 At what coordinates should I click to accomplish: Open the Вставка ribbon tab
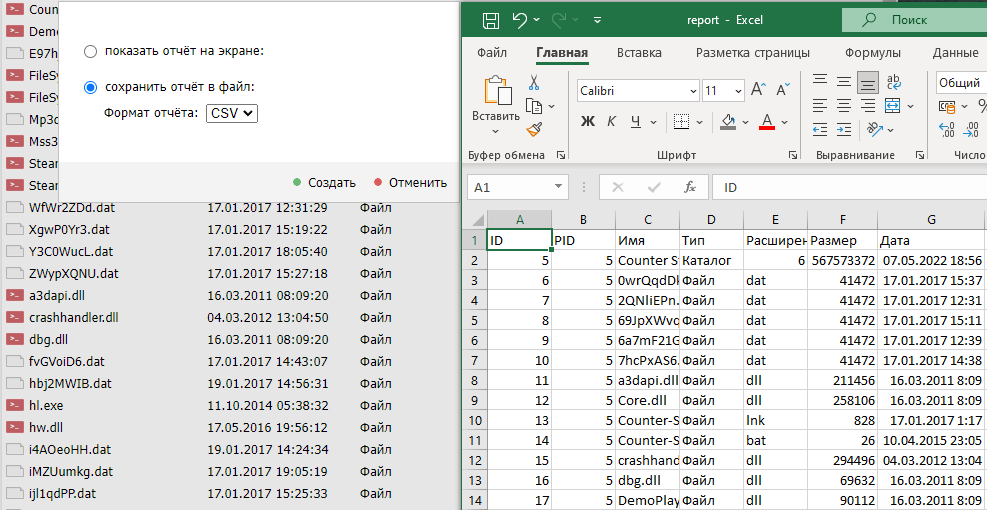click(639, 53)
